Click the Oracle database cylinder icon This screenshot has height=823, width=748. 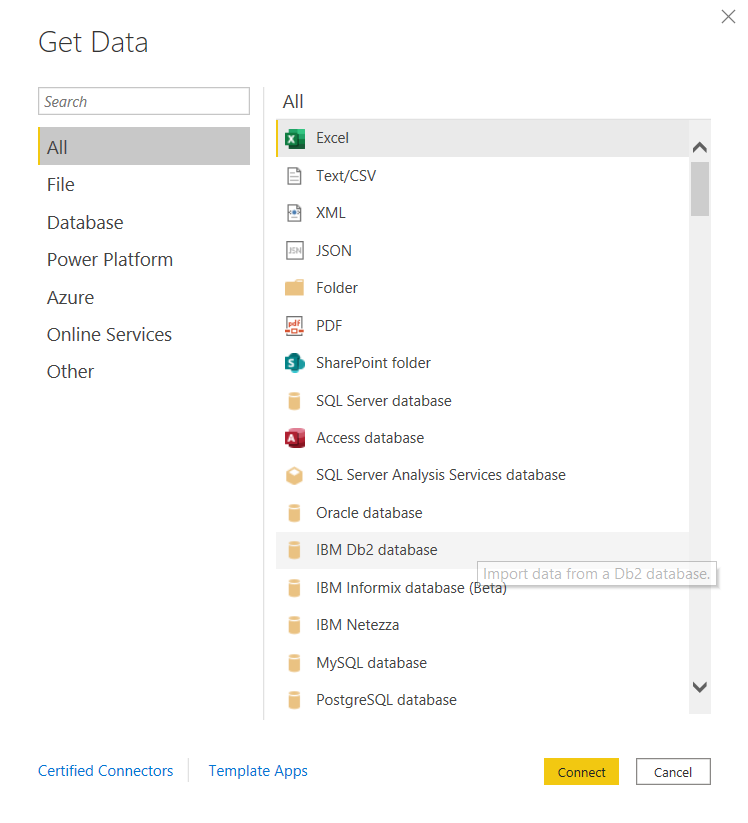click(x=294, y=513)
